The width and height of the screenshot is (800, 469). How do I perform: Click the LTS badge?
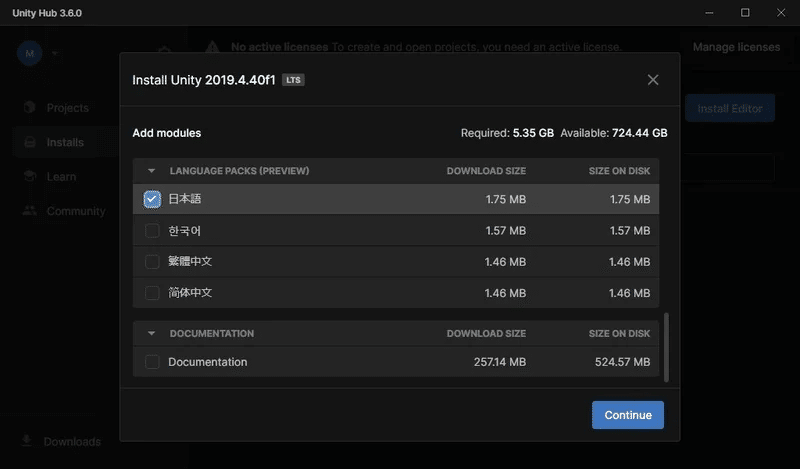pyautogui.click(x=293, y=80)
